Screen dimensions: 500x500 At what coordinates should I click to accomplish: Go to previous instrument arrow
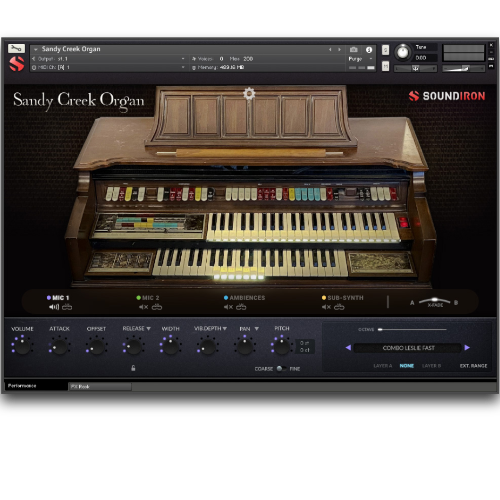click(x=330, y=50)
